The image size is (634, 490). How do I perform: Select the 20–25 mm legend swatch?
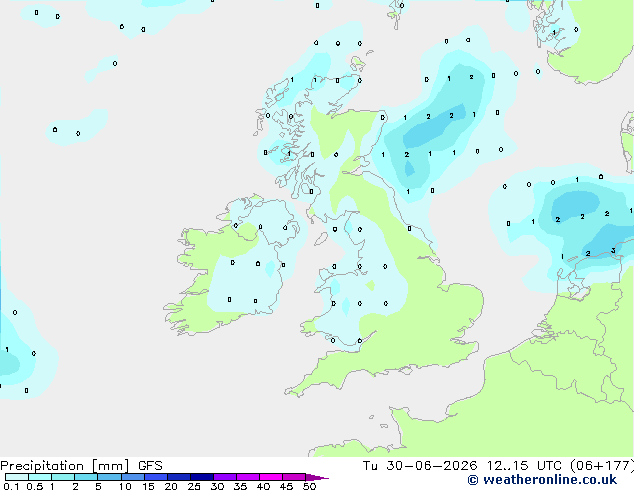click(179, 477)
